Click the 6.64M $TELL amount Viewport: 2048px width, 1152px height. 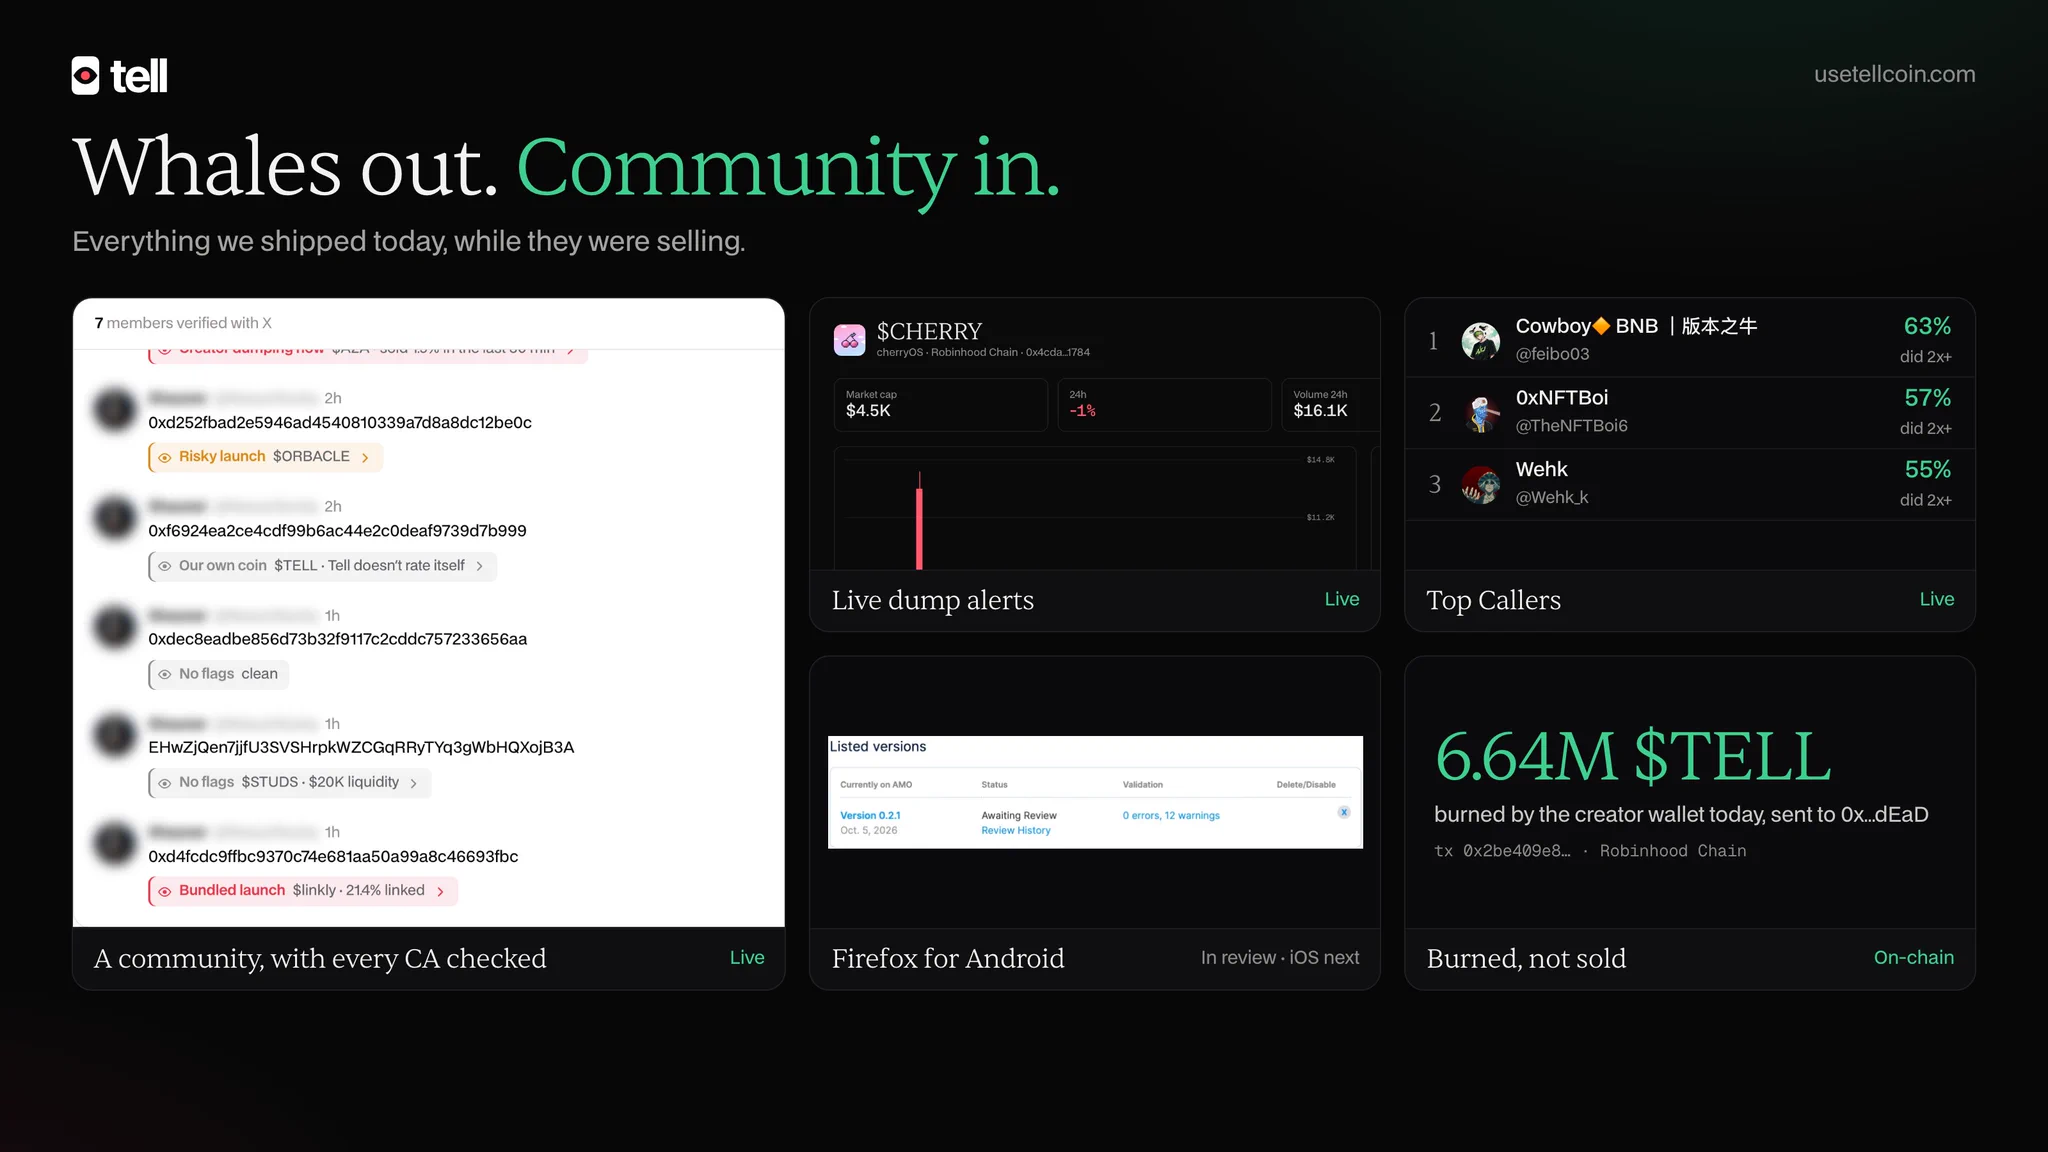[x=1633, y=756]
